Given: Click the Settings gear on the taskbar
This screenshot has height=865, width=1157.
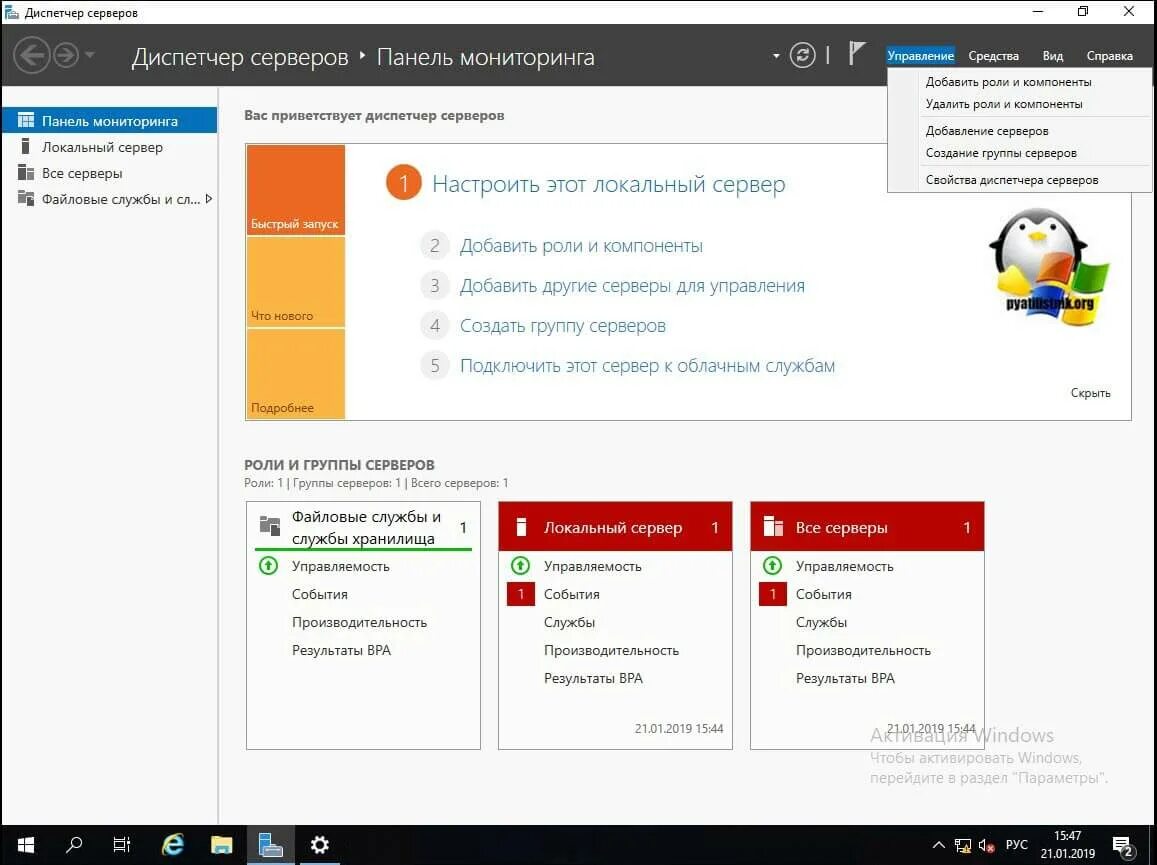Looking at the screenshot, I should (319, 845).
